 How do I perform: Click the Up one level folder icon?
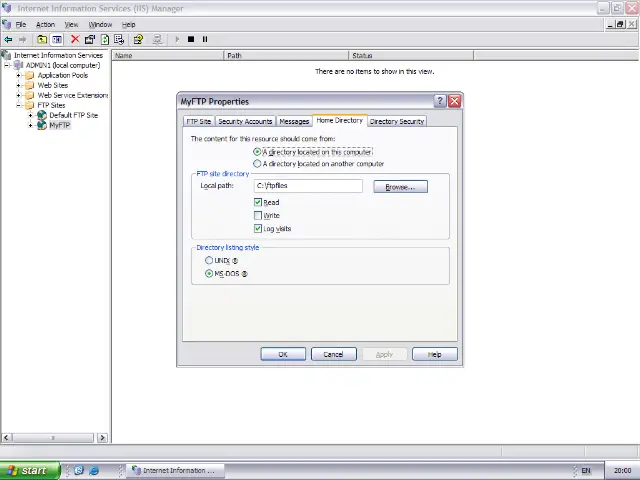(42, 40)
